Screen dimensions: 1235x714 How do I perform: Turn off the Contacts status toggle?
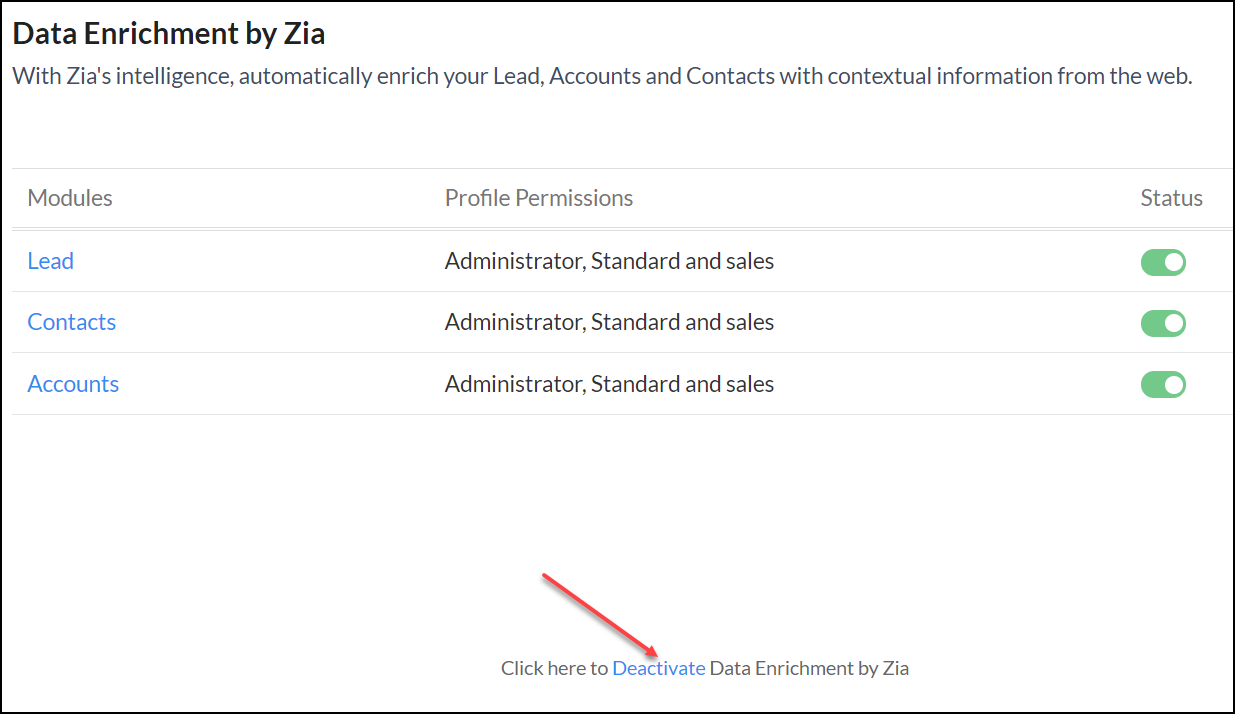click(1163, 323)
